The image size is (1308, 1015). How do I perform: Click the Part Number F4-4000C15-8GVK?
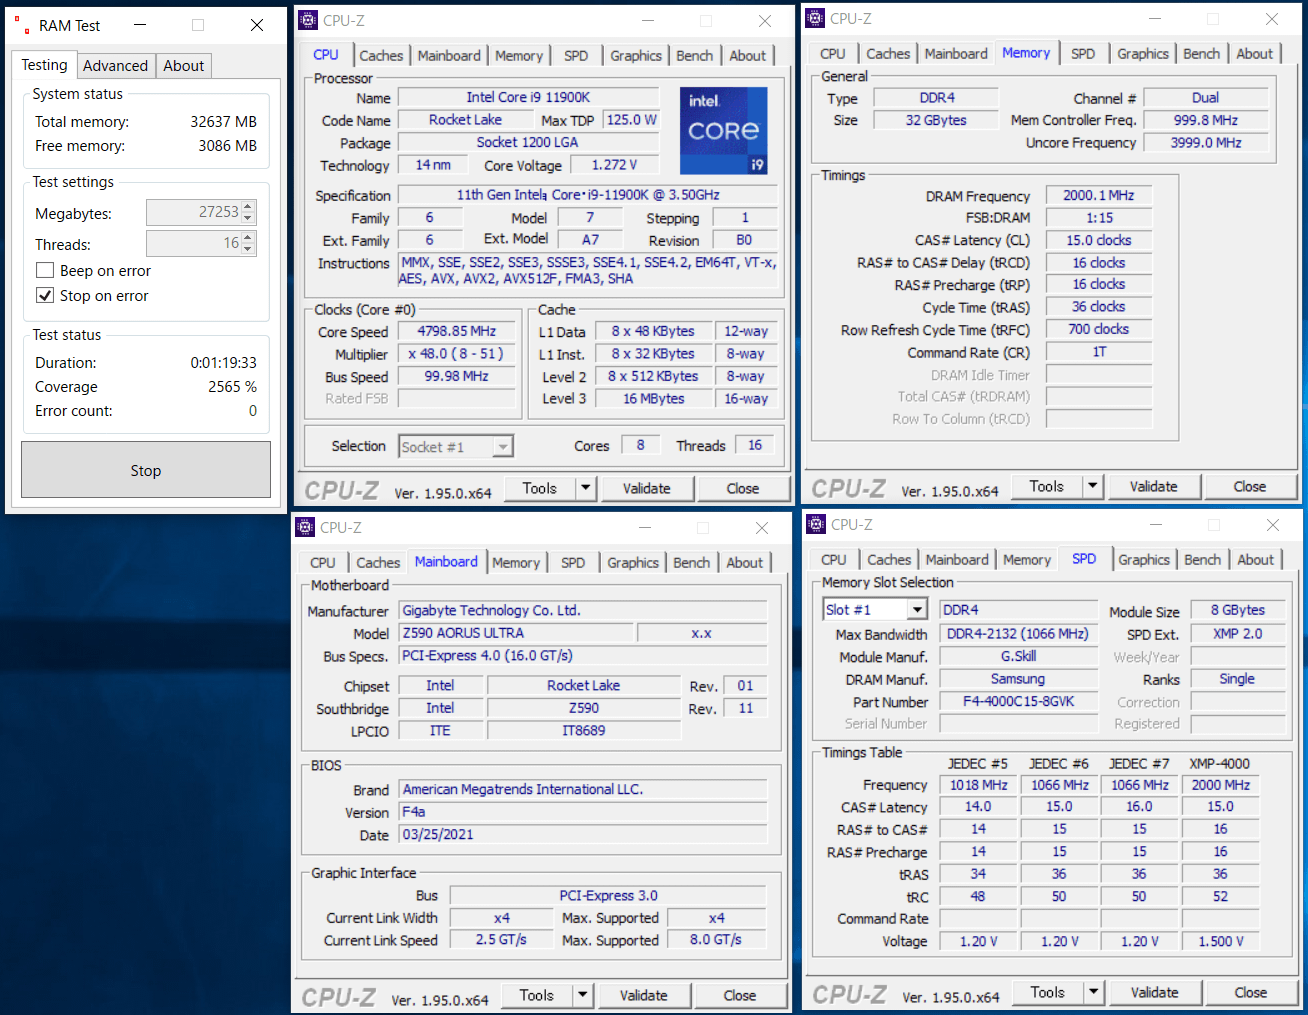pyautogui.click(x=1019, y=701)
